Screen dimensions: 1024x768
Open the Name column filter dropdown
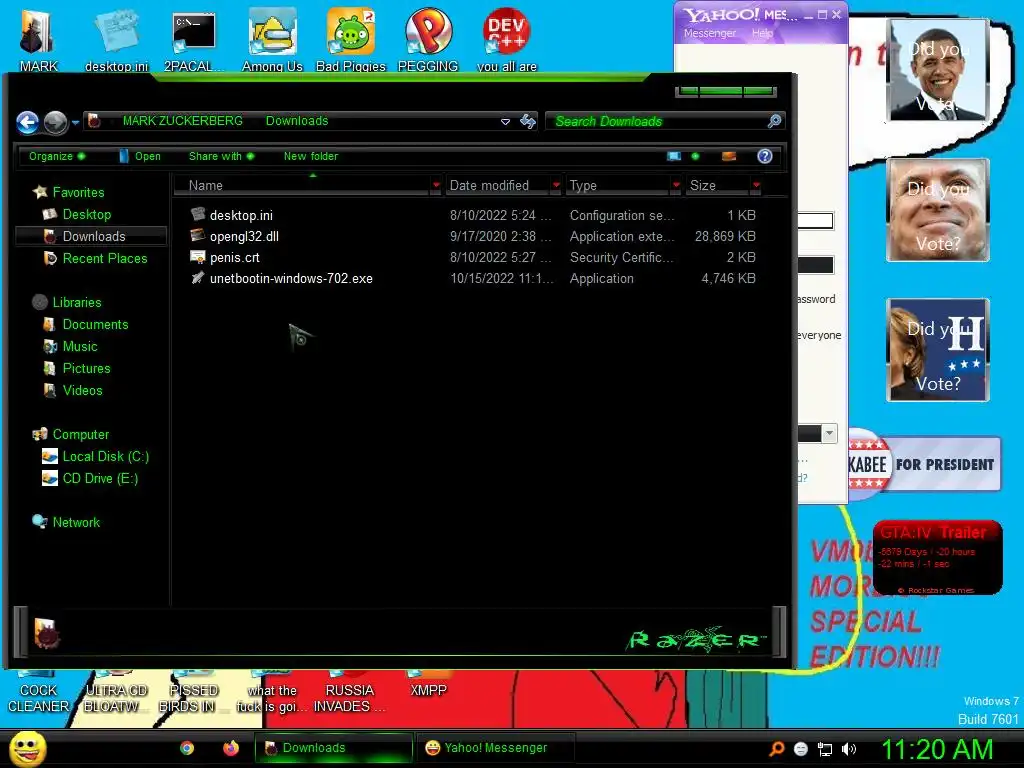436,185
